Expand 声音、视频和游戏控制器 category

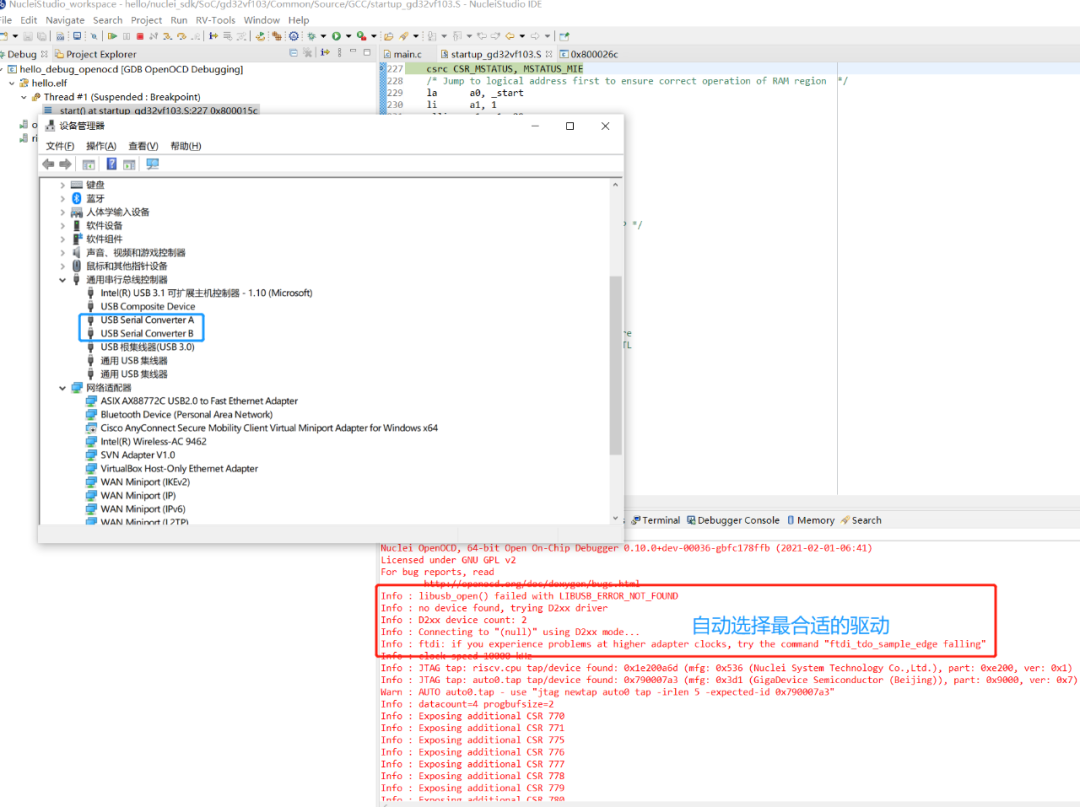[62, 253]
